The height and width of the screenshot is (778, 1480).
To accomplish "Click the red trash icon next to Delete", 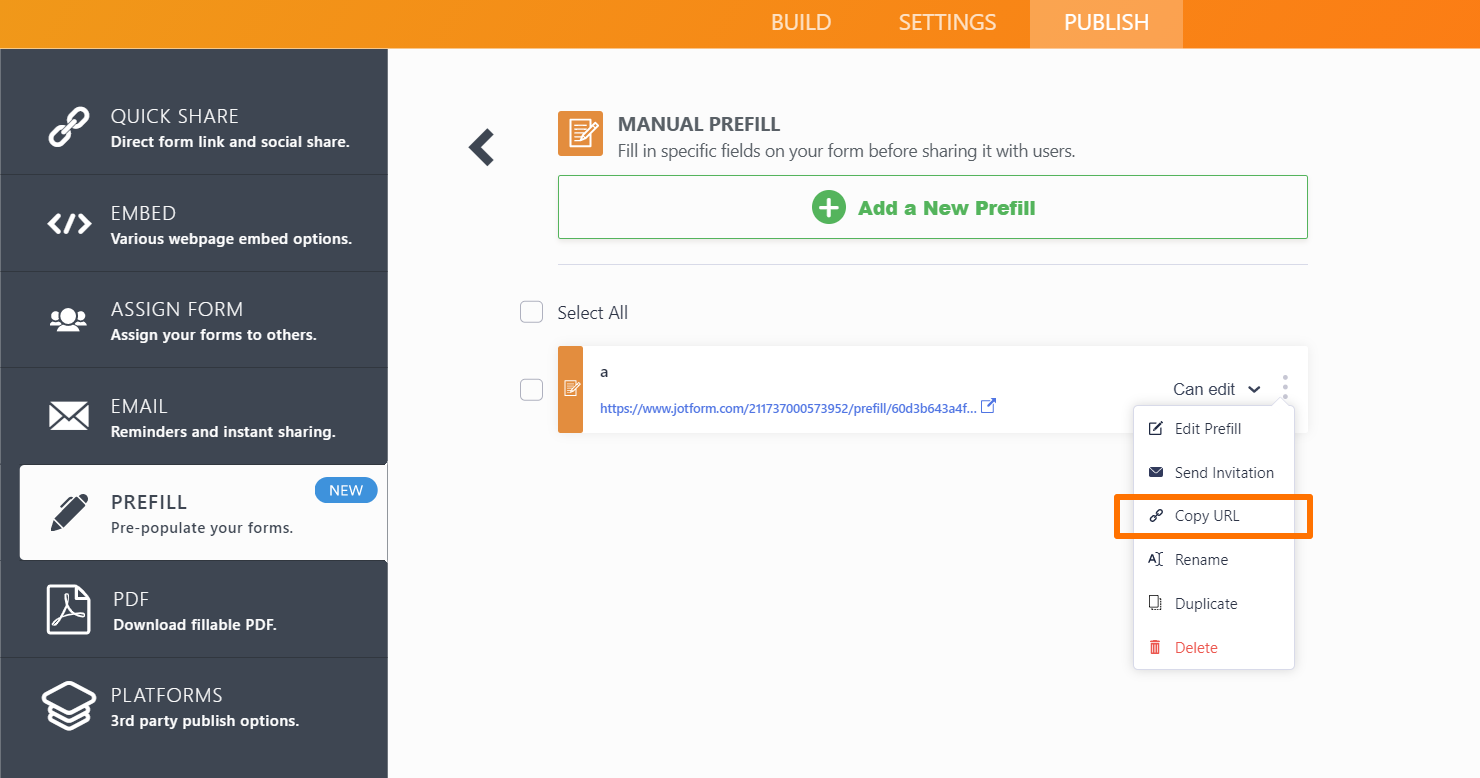I will click(1156, 647).
